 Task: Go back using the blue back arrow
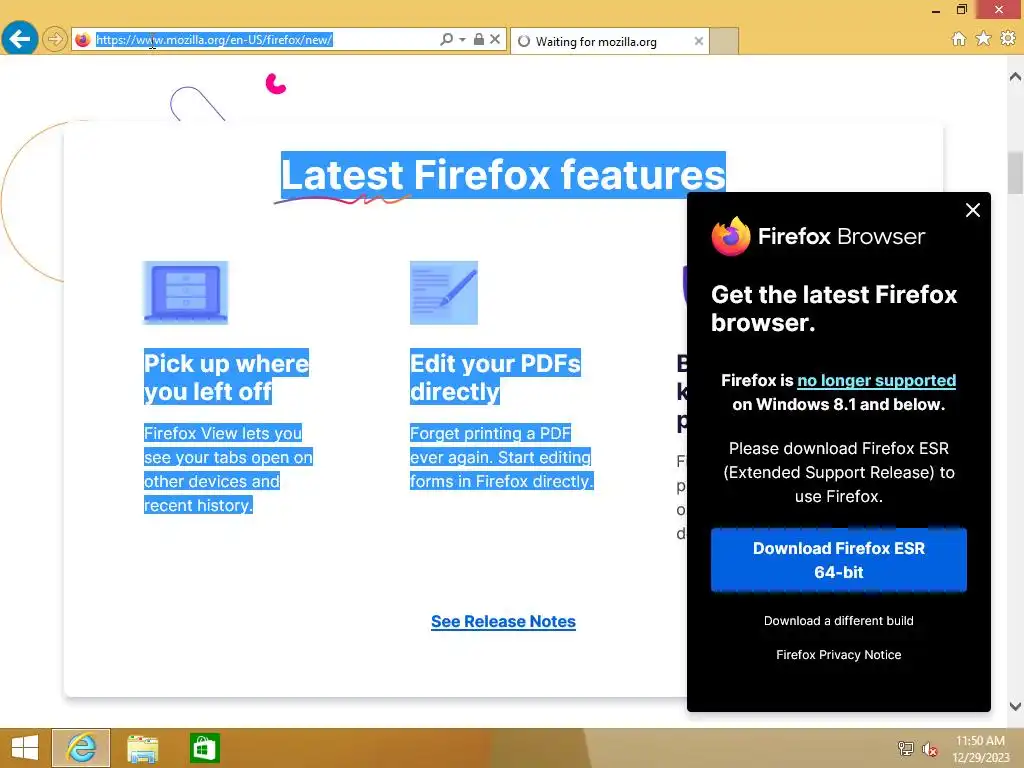point(20,39)
